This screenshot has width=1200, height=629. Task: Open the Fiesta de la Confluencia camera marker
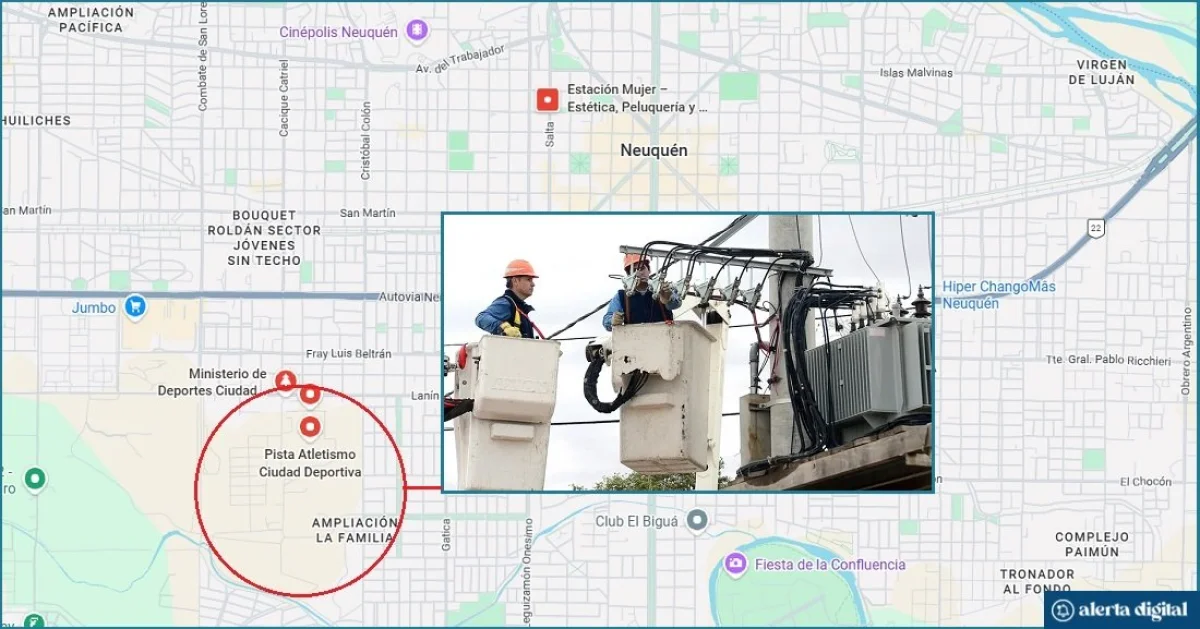click(x=736, y=564)
